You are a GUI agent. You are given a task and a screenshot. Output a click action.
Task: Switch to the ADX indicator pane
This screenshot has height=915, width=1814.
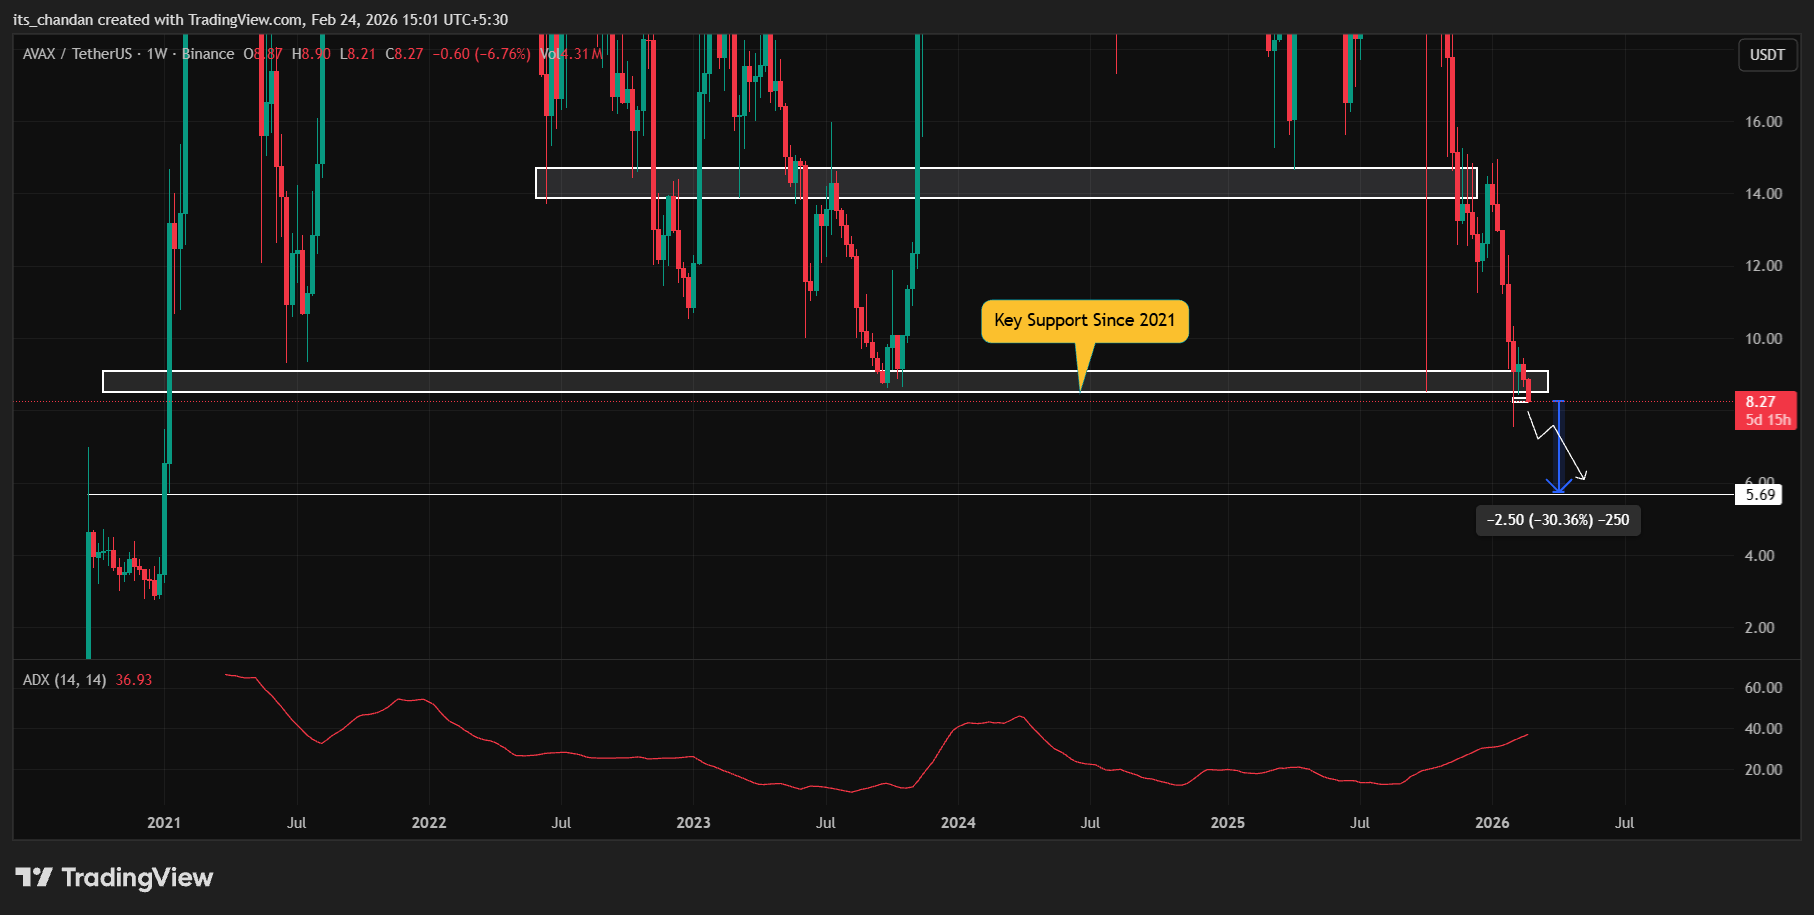[66, 679]
